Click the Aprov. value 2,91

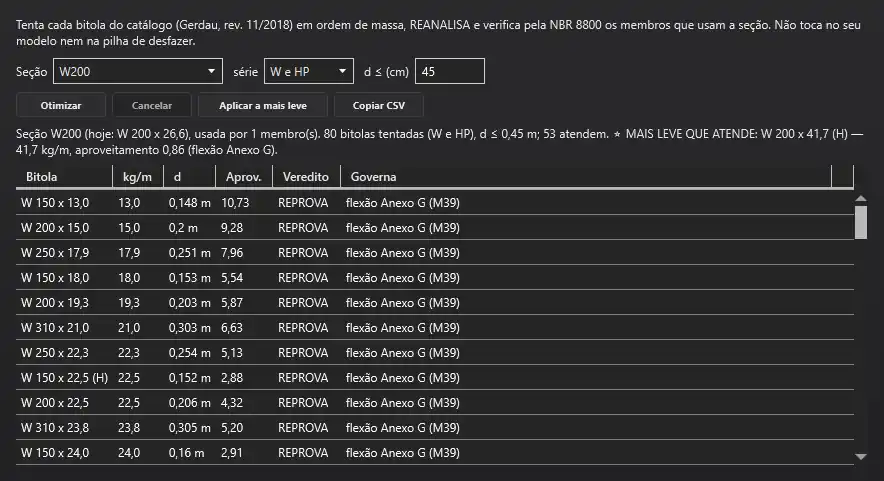232,453
